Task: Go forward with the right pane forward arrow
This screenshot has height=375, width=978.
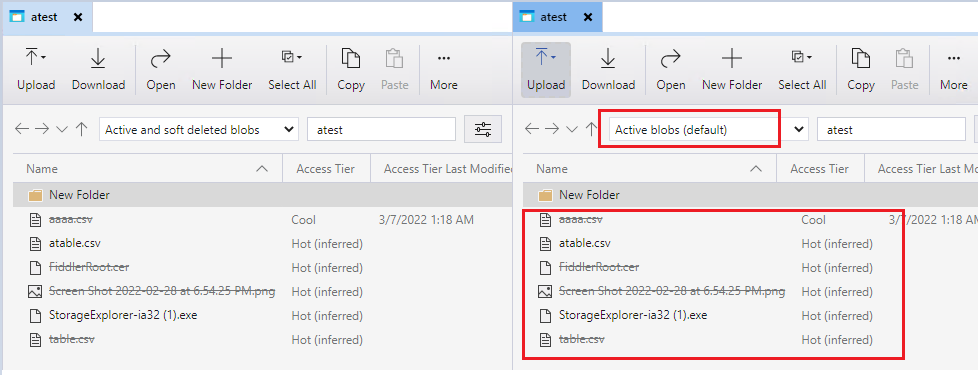Action: click(552, 129)
